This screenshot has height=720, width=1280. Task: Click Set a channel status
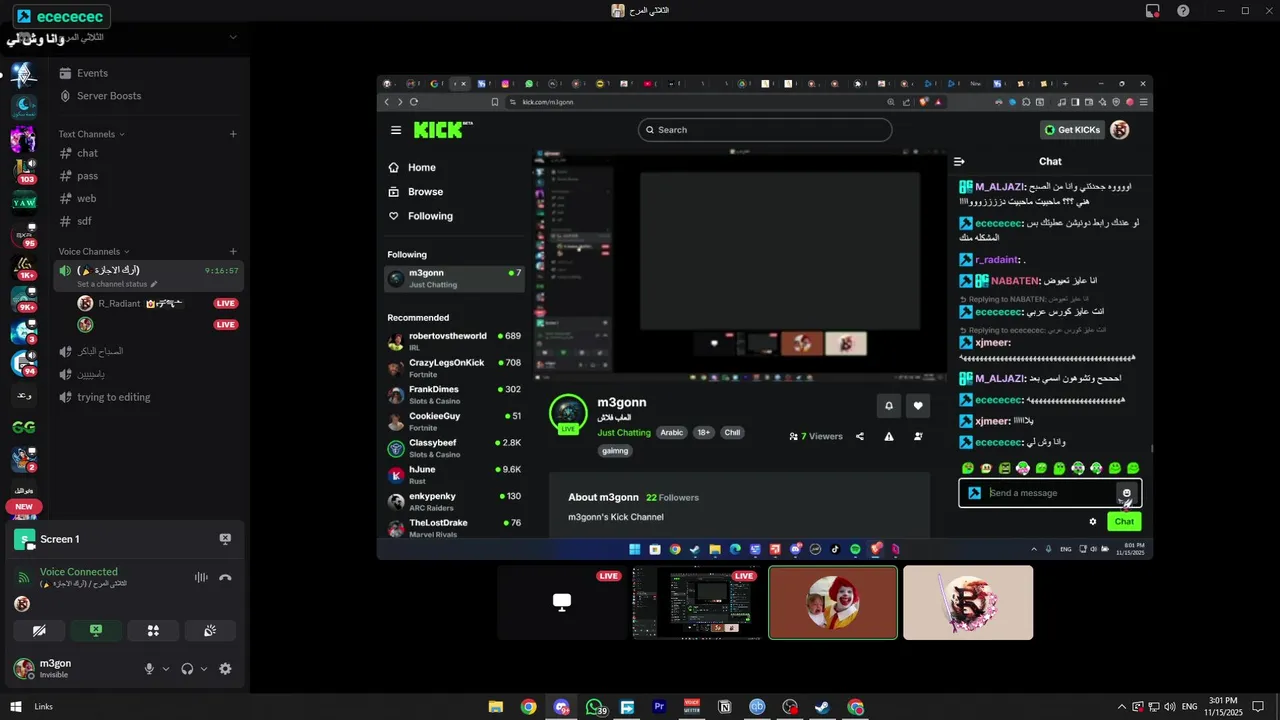point(117,284)
